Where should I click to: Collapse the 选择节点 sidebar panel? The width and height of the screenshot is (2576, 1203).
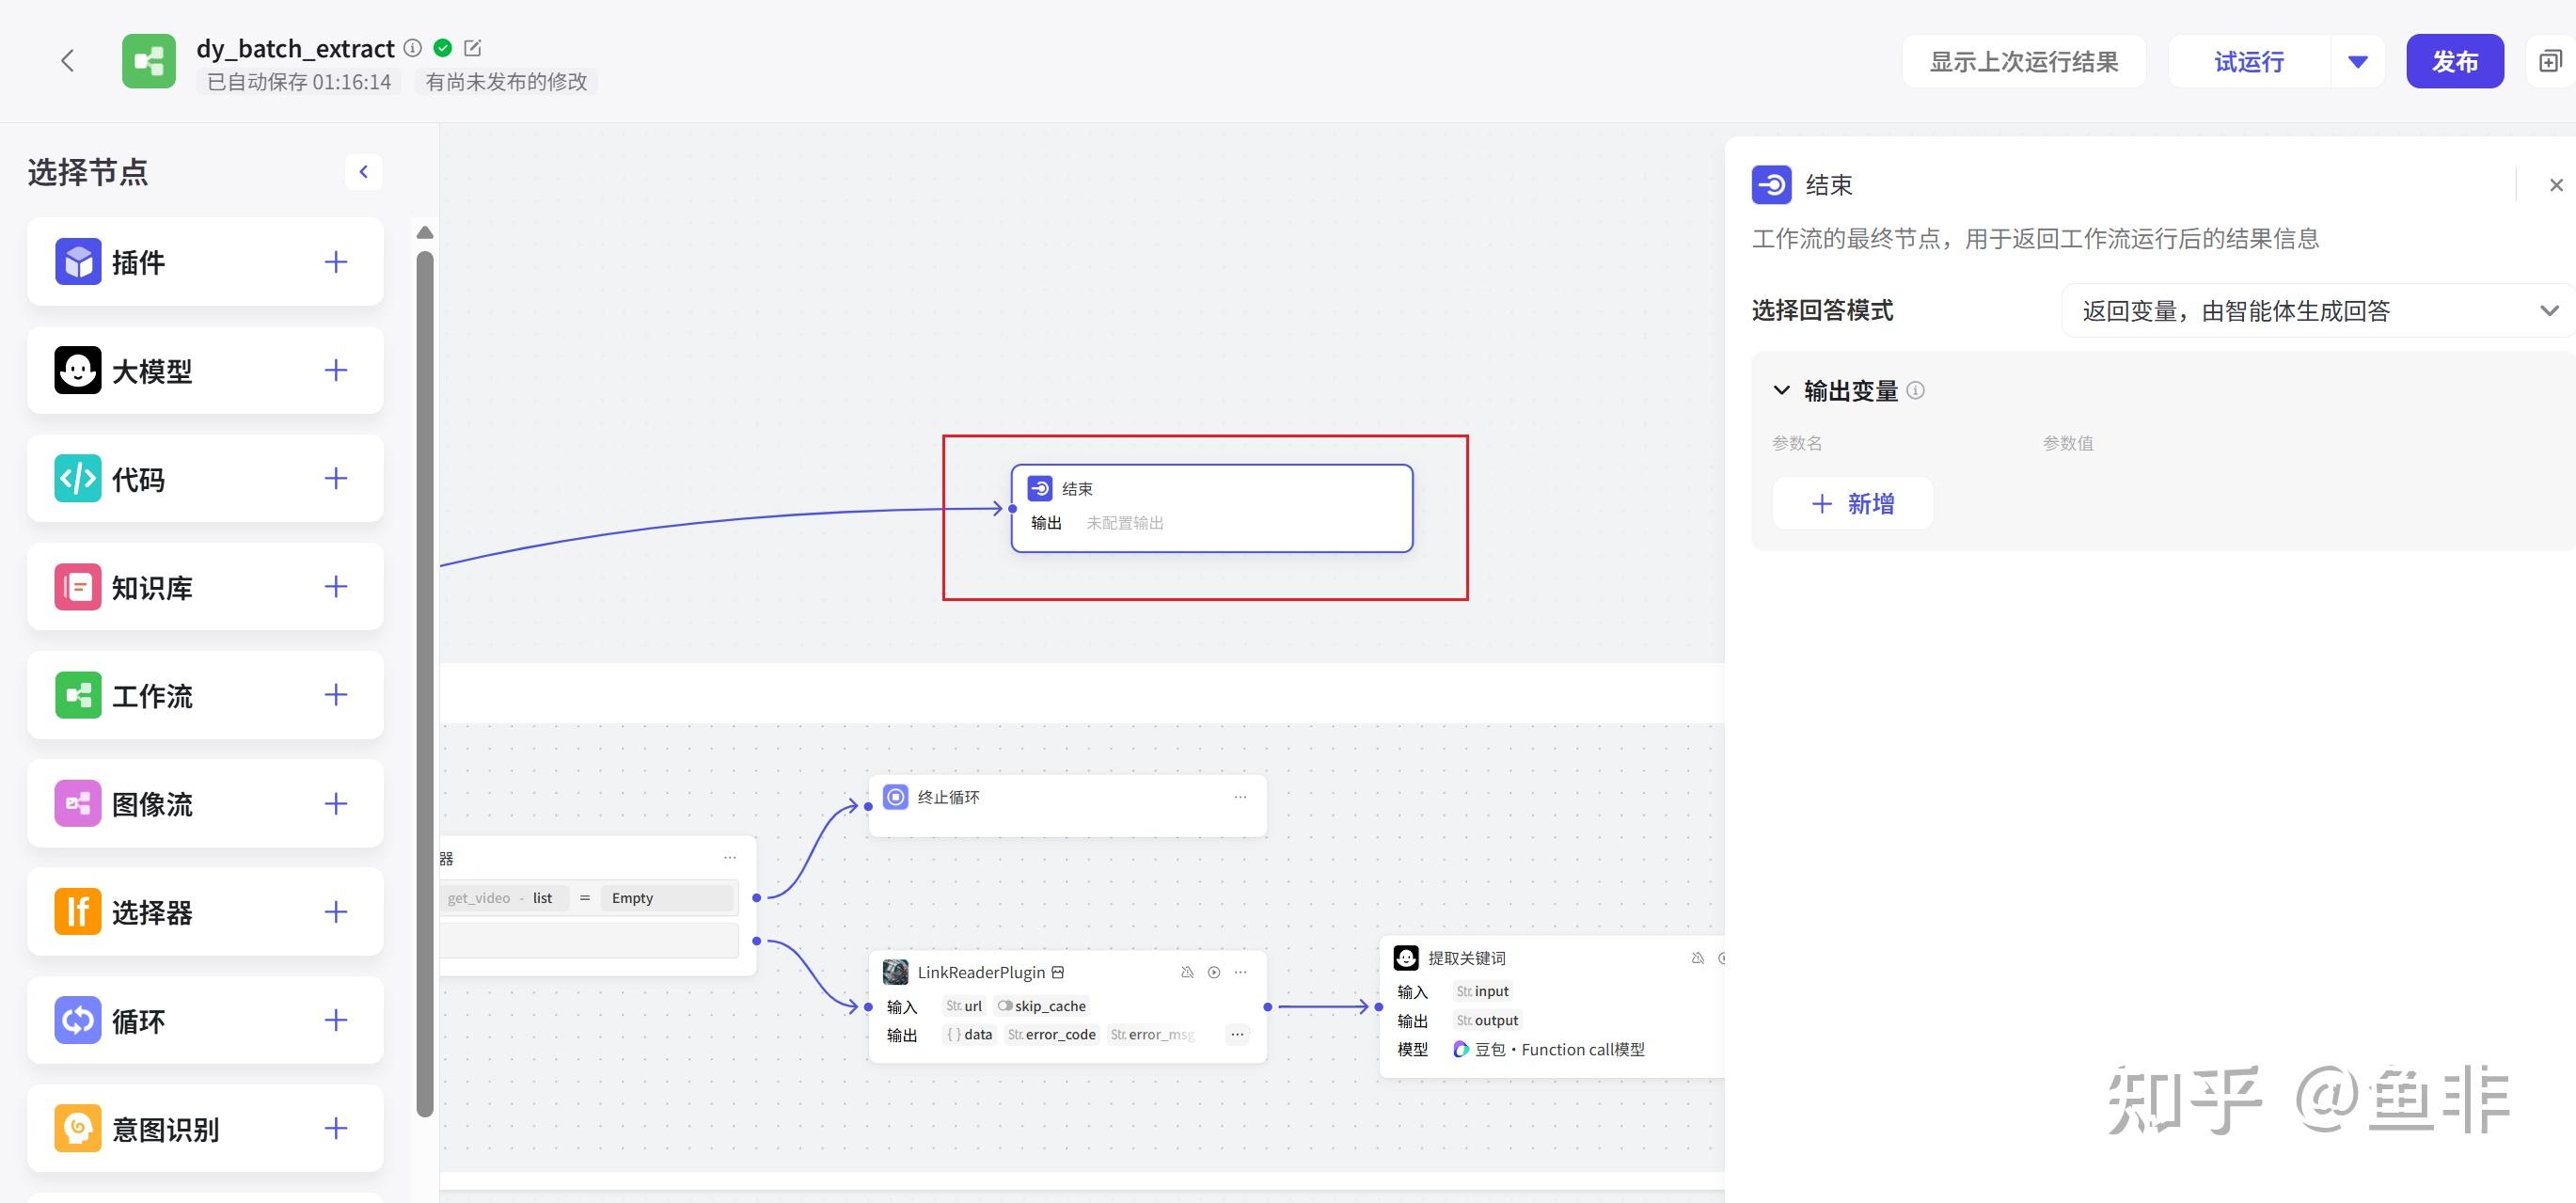pos(364,172)
